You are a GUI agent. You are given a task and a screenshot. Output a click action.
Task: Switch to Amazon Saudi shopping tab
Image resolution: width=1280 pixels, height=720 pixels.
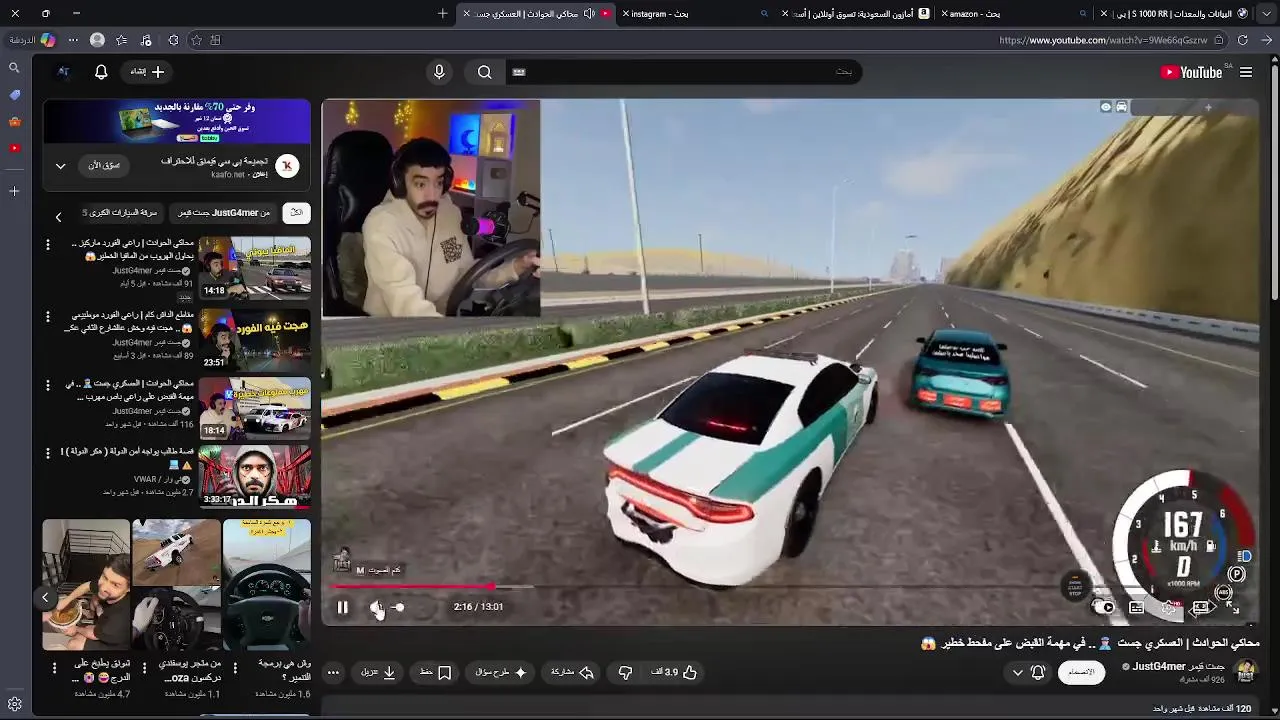tap(855, 14)
